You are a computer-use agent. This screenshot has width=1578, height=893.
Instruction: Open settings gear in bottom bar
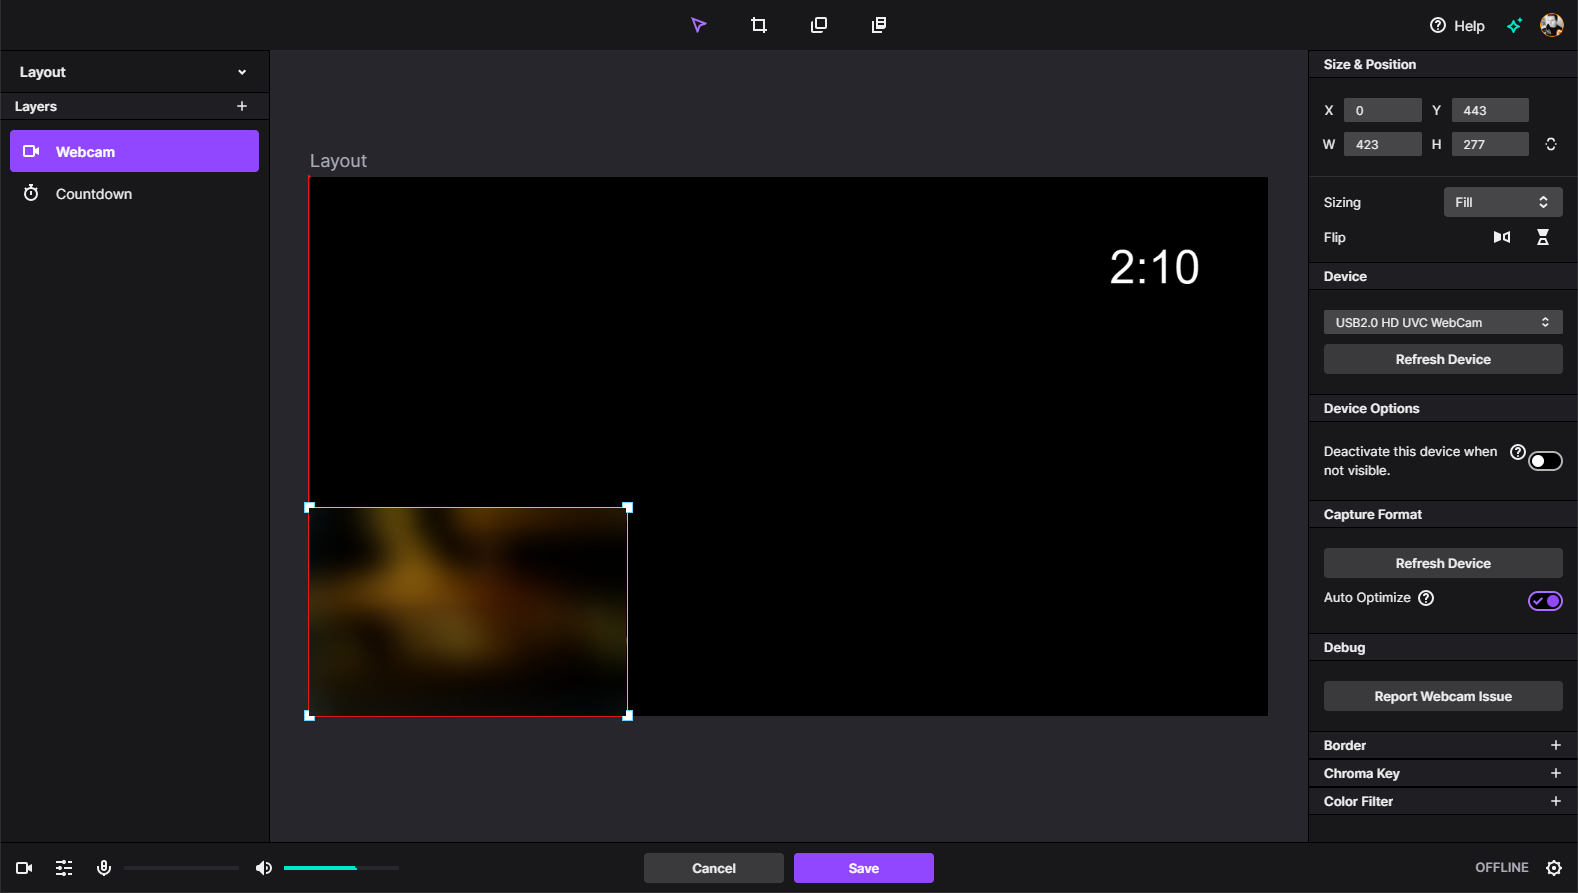coord(1554,868)
